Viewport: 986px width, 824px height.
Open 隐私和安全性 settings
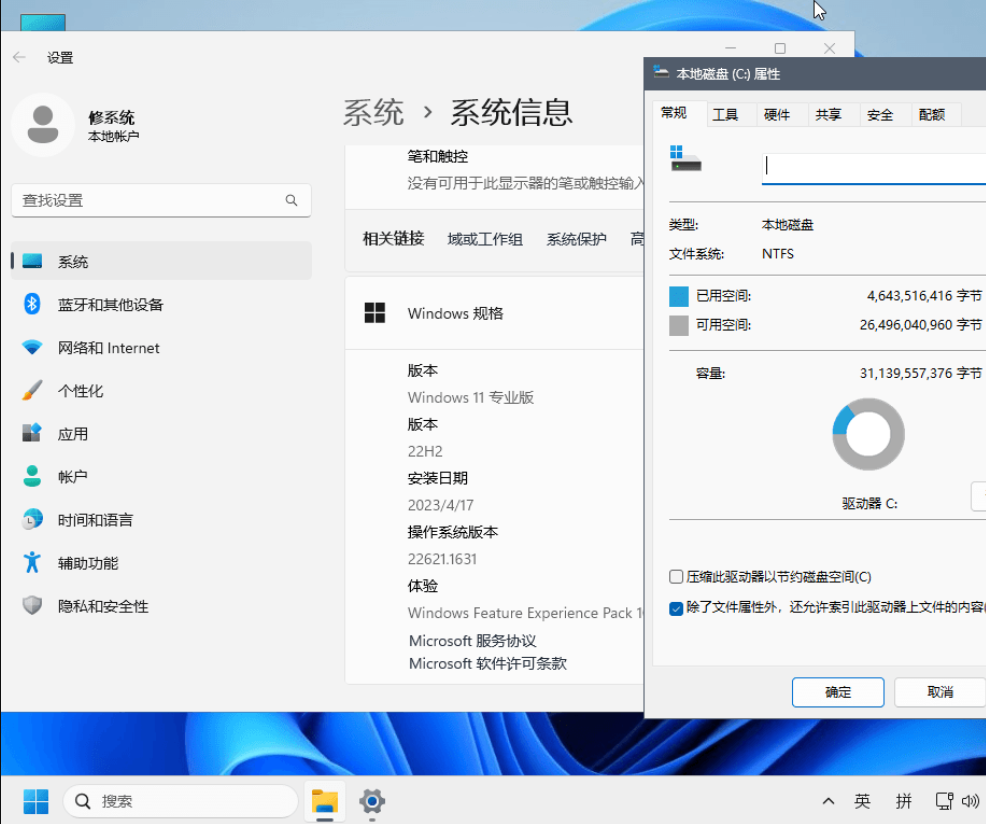(162, 606)
